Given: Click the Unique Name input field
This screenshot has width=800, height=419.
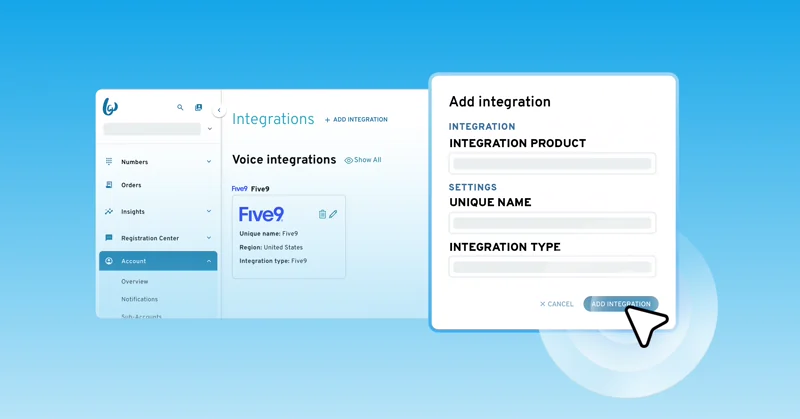Looking at the screenshot, I should click(552, 223).
